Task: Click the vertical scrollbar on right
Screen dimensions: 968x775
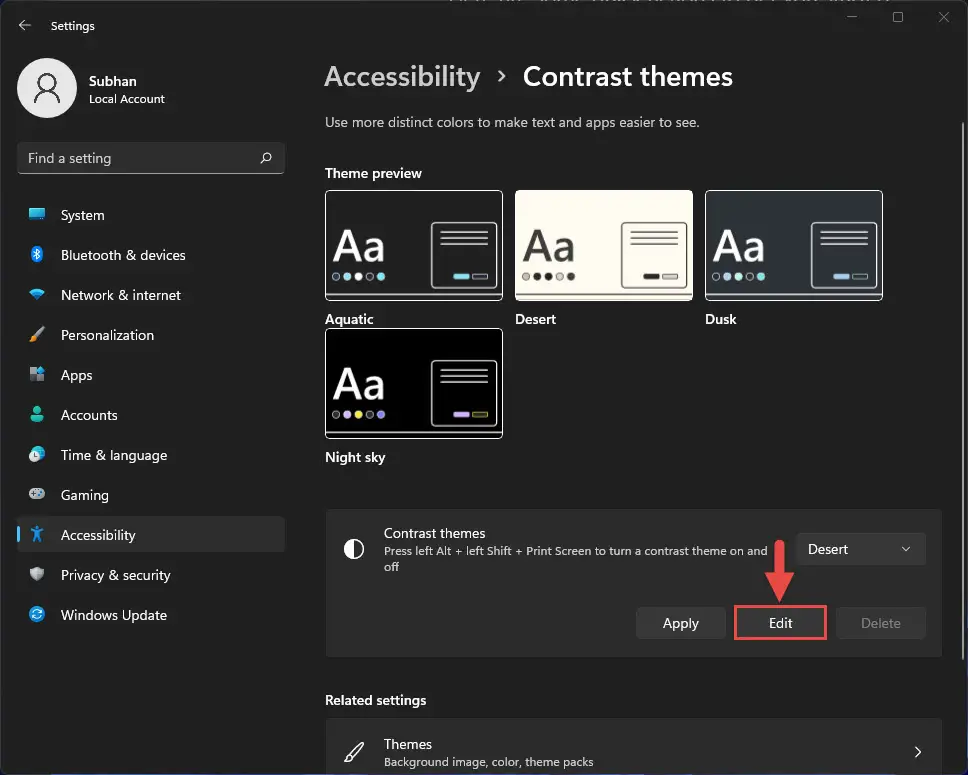Action: coord(963,389)
